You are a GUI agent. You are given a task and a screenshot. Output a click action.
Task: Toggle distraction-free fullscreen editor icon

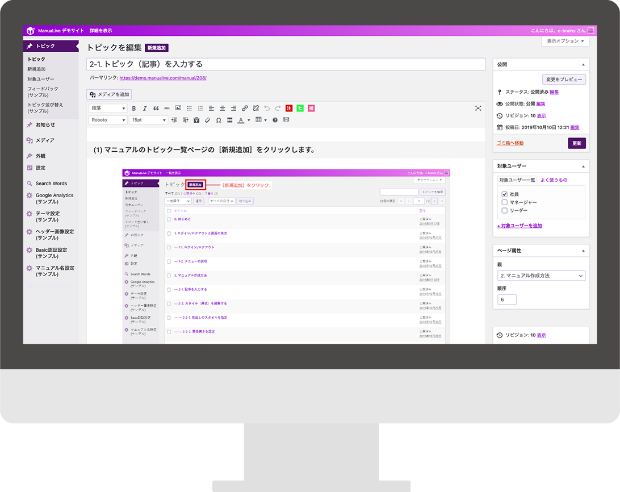(x=478, y=107)
